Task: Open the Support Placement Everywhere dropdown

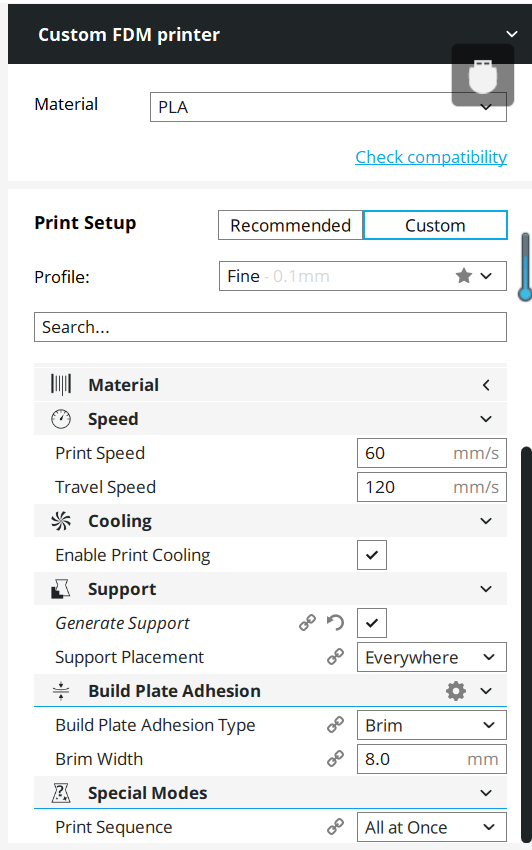Action: click(x=432, y=657)
